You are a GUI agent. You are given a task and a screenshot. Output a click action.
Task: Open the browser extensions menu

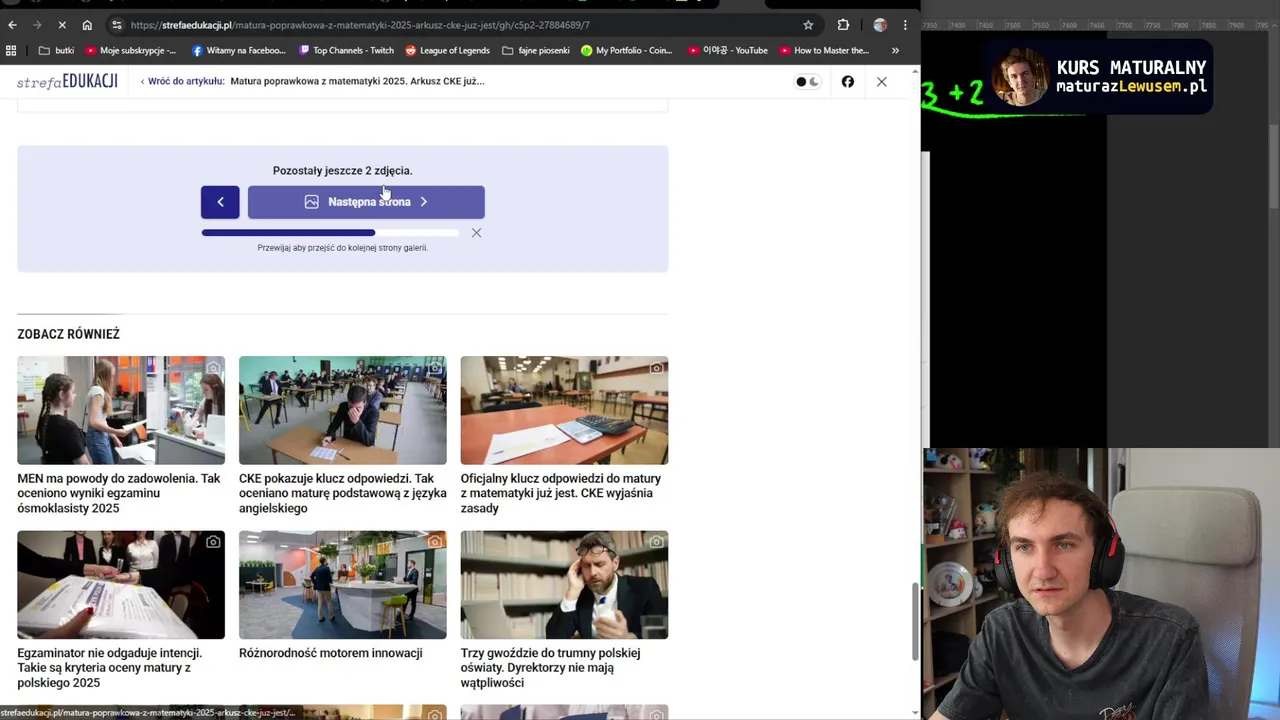(843, 25)
